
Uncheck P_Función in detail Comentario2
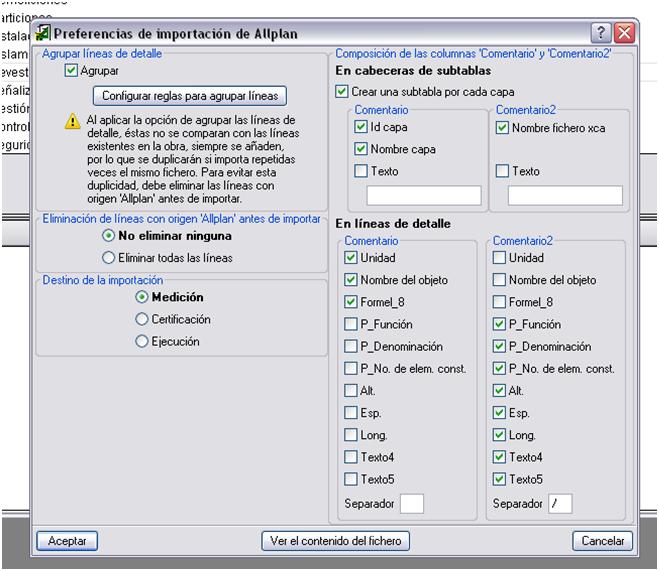tap(499, 324)
